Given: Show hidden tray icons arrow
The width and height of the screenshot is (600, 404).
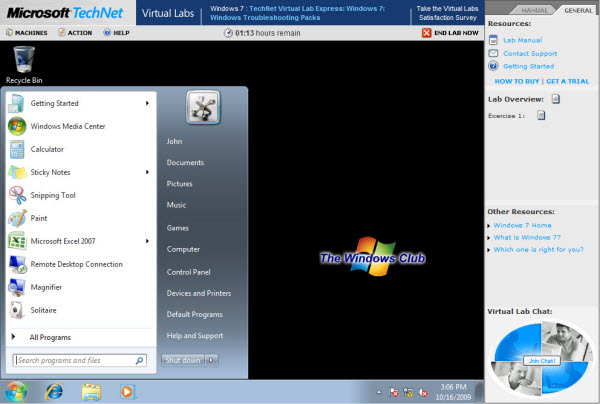Looking at the screenshot, I should [x=378, y=392].
